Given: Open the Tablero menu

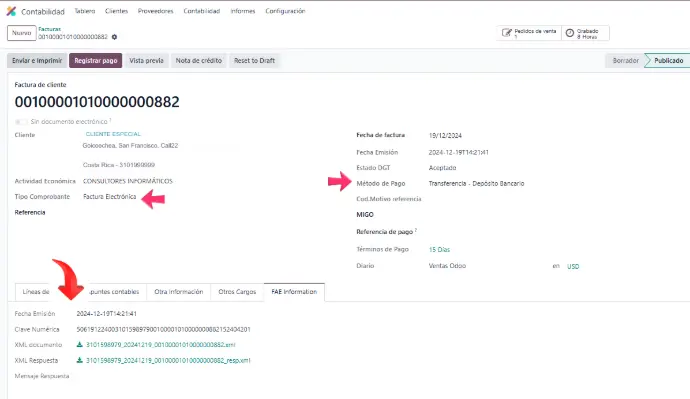Looking at the screenshot, I should [x=84, y=11].
